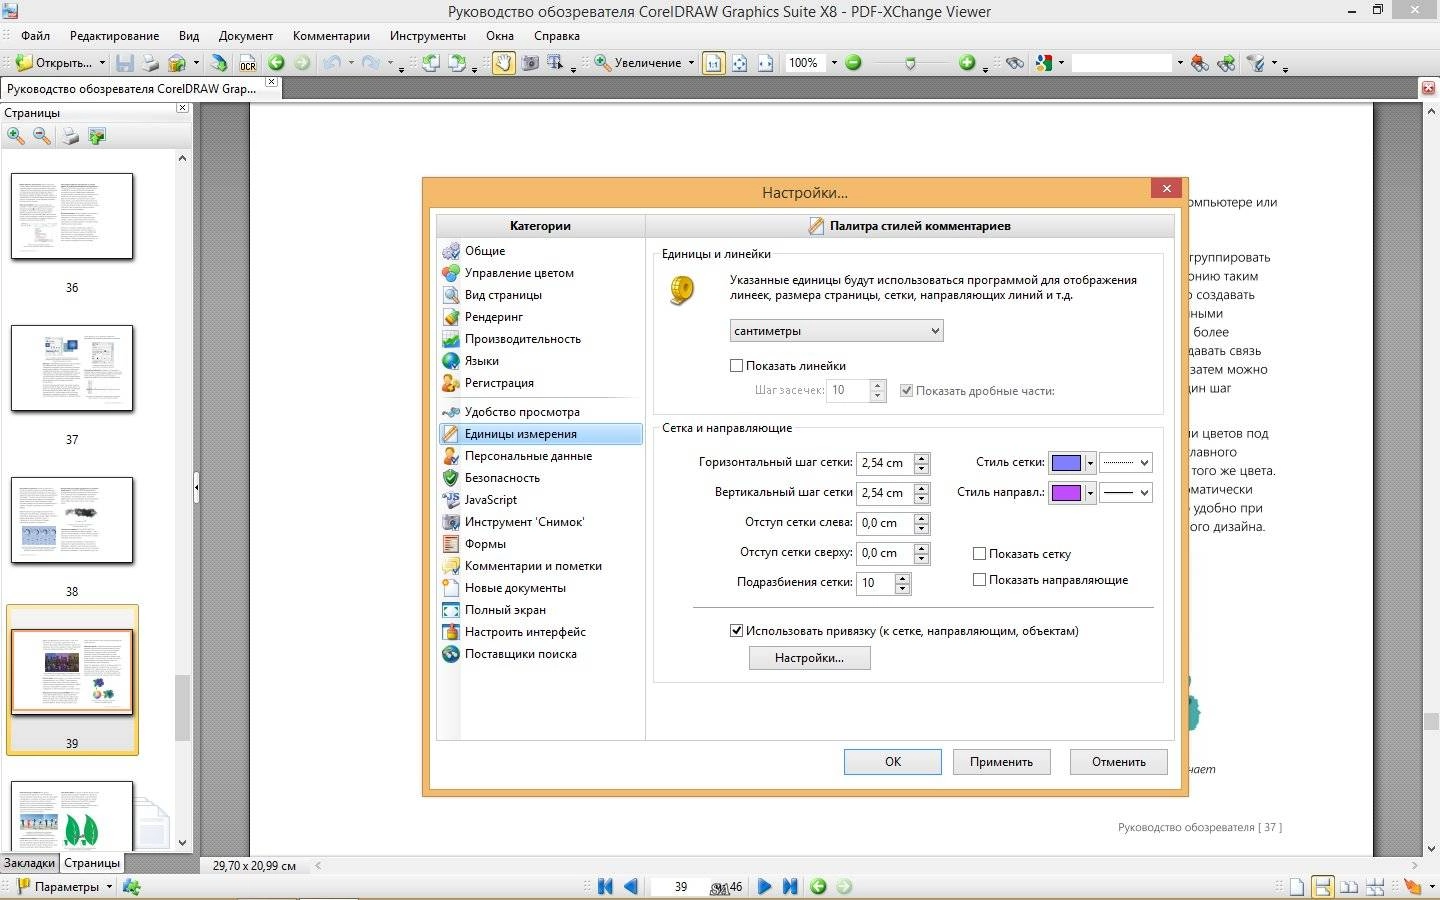Expand 'Увеличение' tool dropdown arrow
The width and height of the screenshot is (1440, 900).
691,63
